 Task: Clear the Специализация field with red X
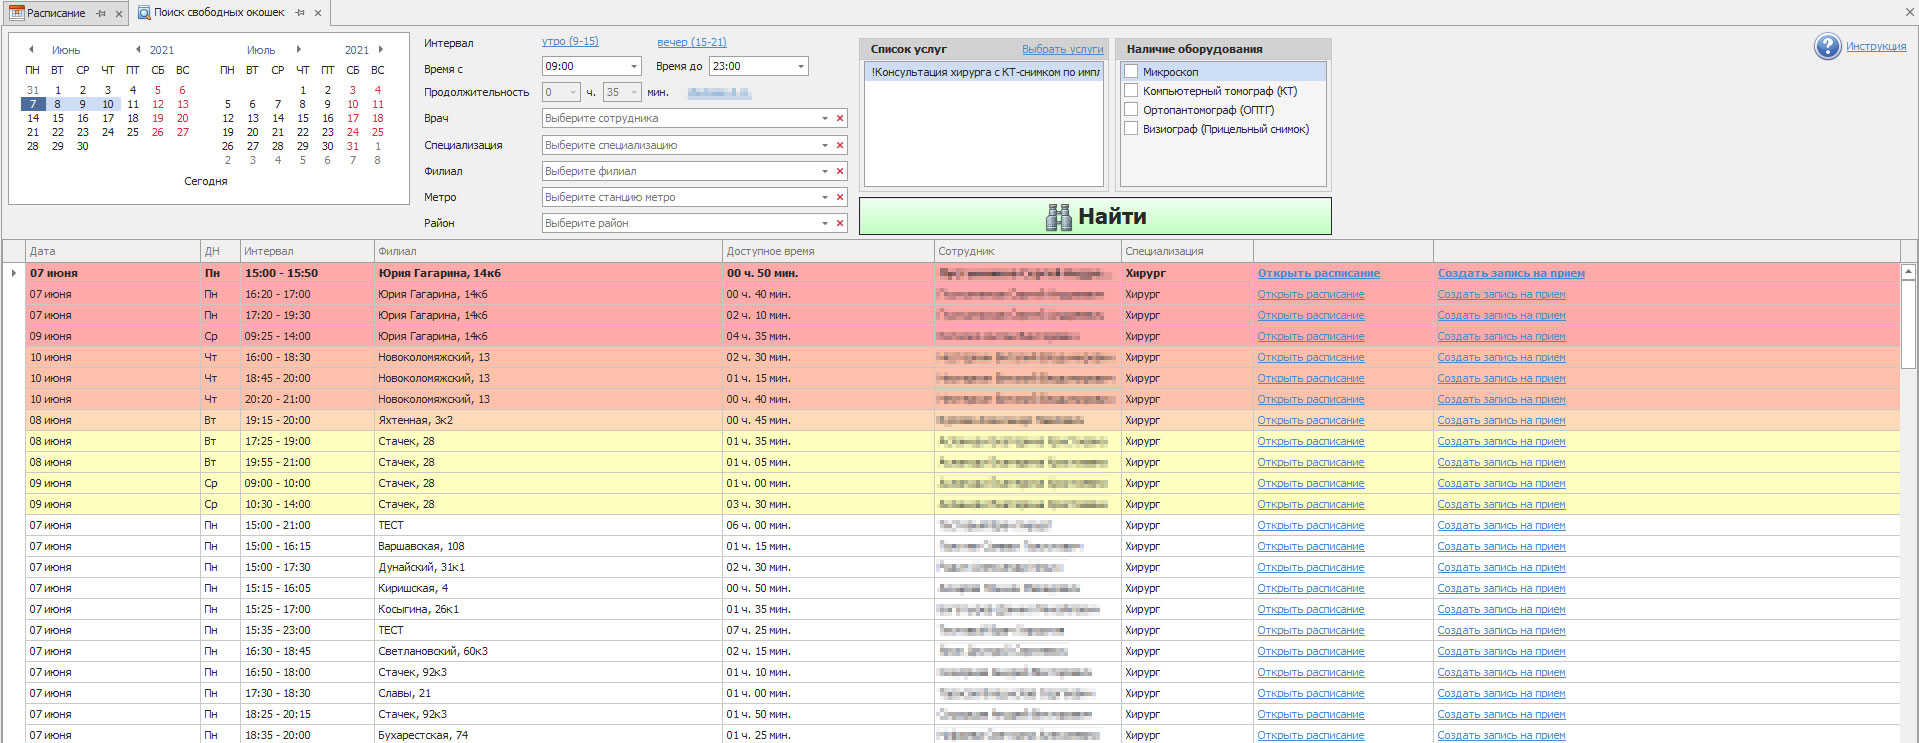[840, 146]
